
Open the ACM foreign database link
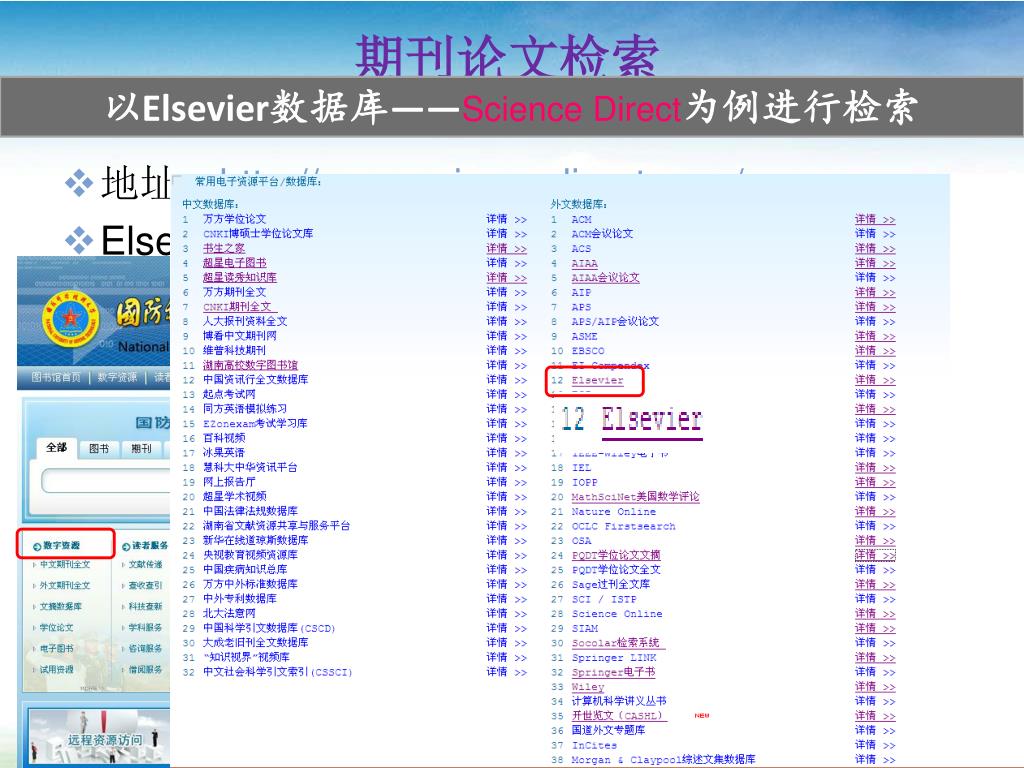coord(582,219)
